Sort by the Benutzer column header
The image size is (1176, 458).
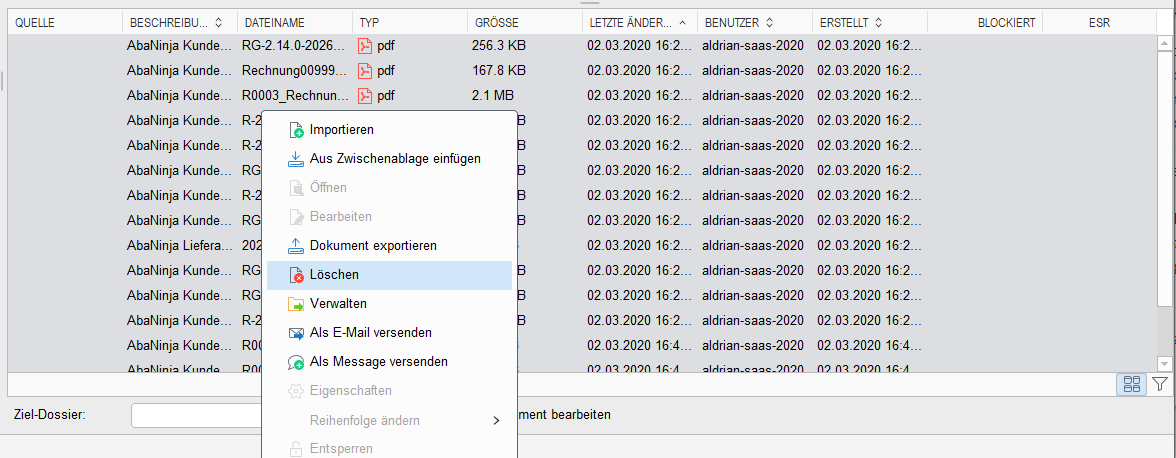pyautogui.click(x=754, y=22)
